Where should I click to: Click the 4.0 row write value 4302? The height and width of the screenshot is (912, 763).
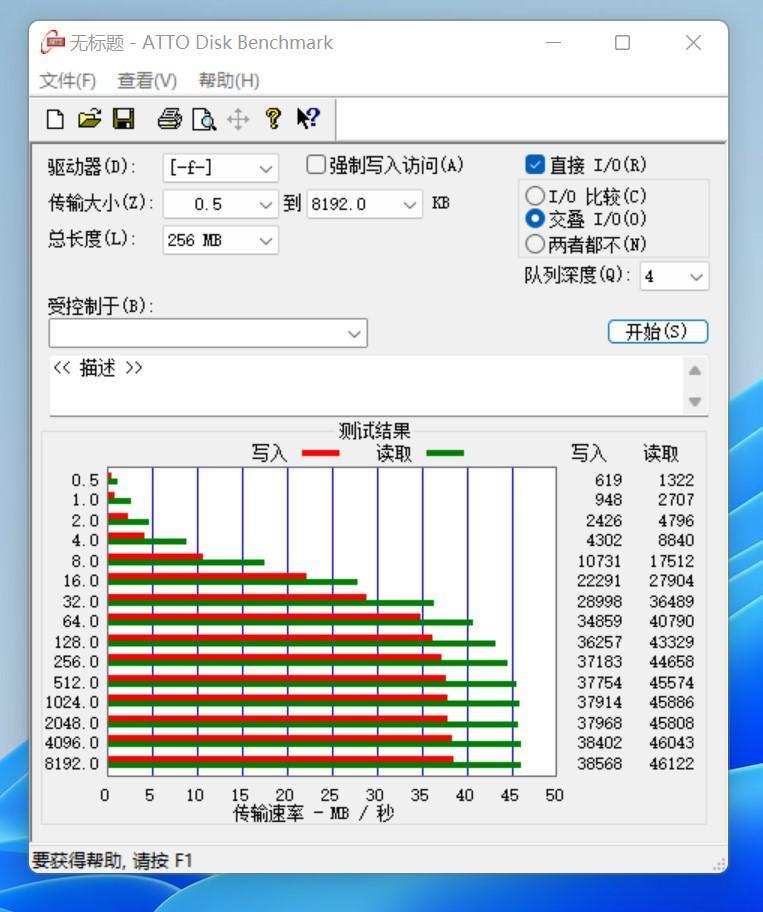coord(604,541)
